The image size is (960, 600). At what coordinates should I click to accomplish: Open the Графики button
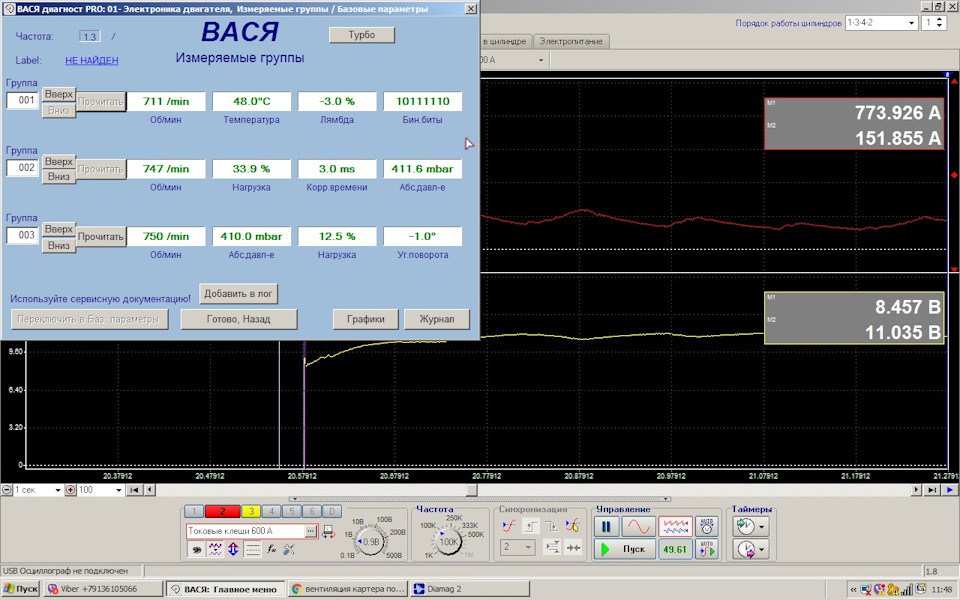[x=366, y=319]
